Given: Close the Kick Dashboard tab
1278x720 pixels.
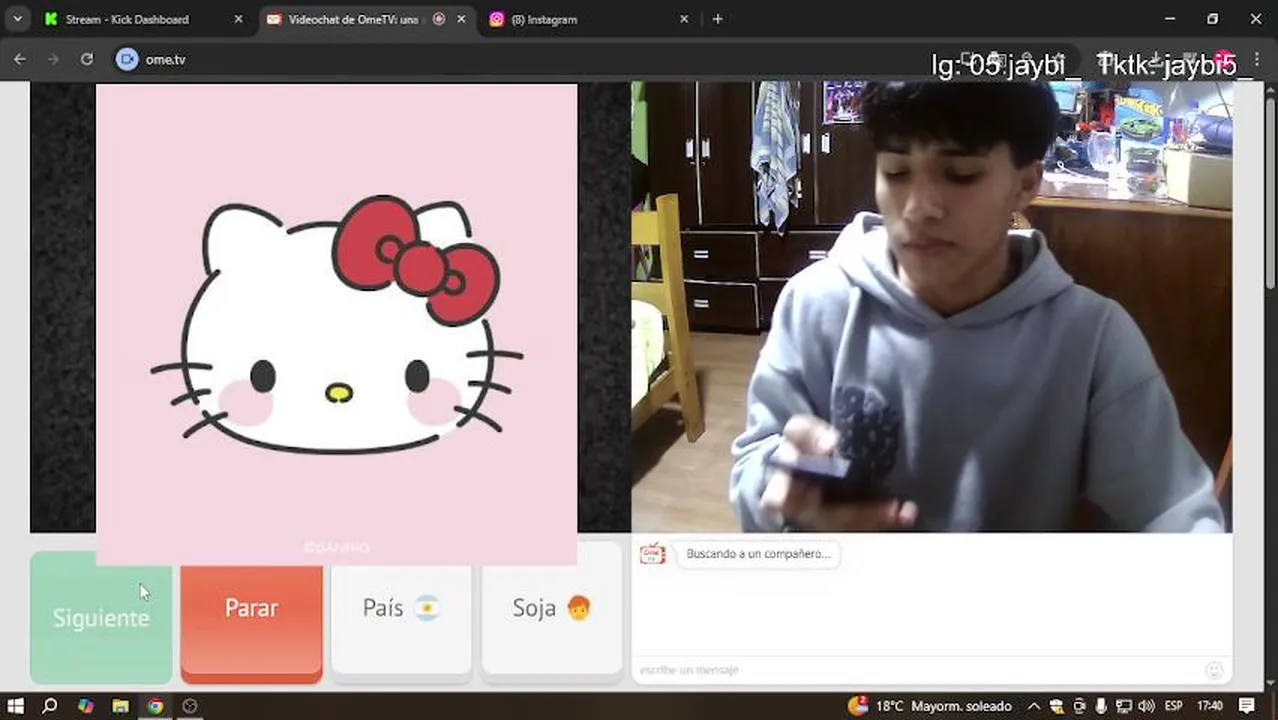Looking at the screenshot, I should point(238,19).
